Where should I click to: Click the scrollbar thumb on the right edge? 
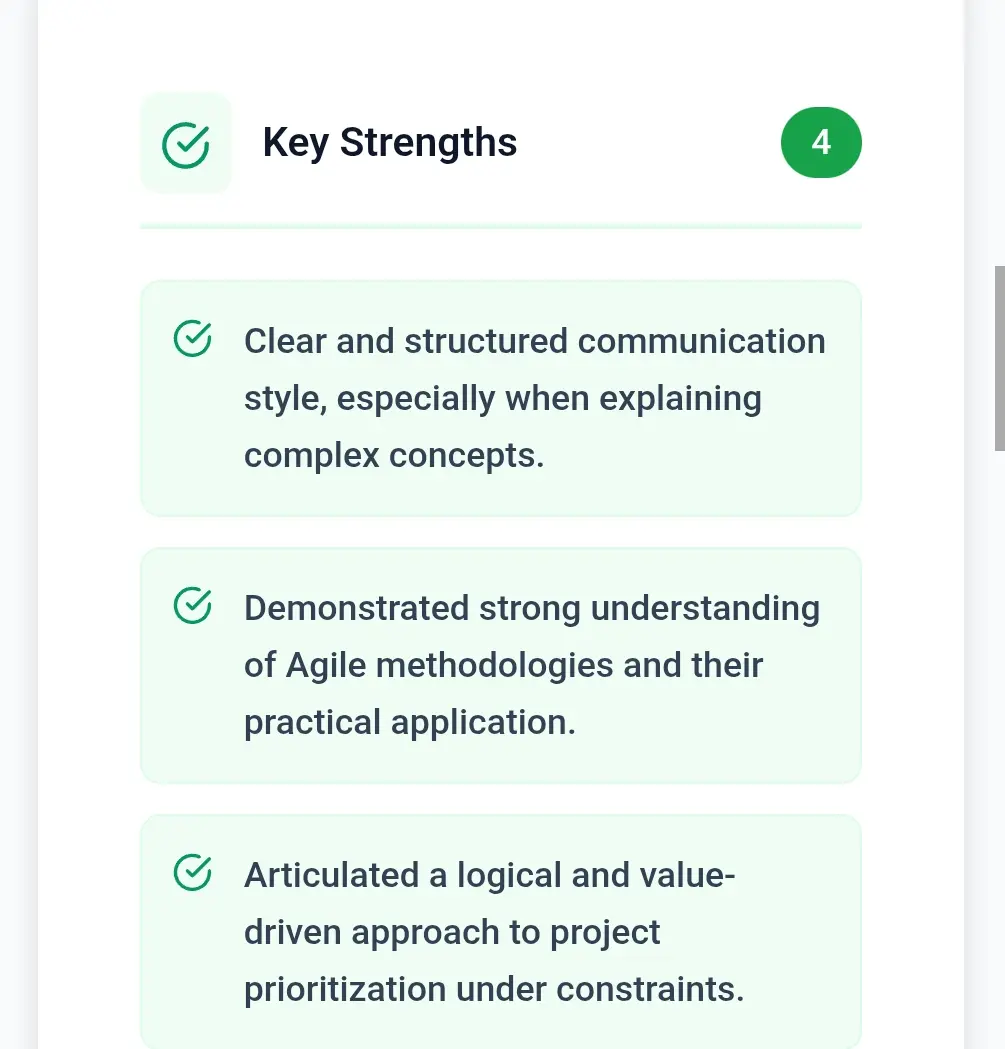click(998, 358)
